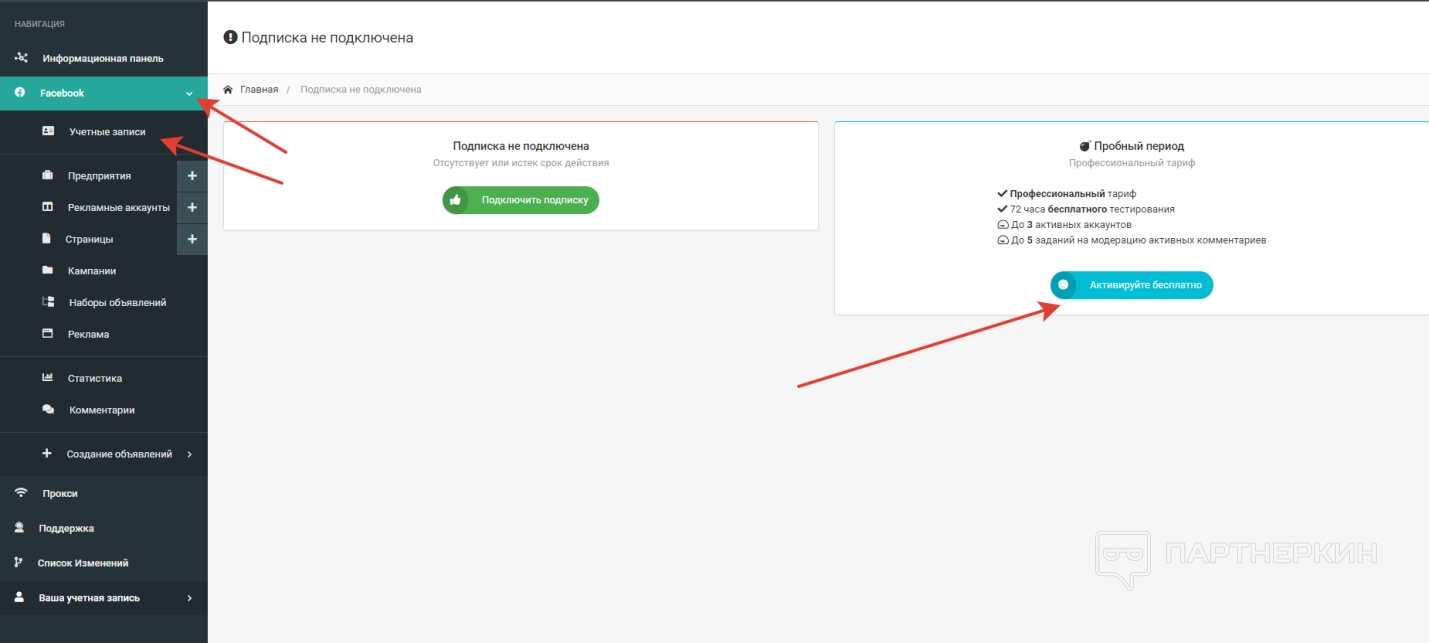Click the home icon in breadcrumb
Image resolution: width=1429 pixels, height=643 pixels.
pyautogui.click(x=228, y=89)
